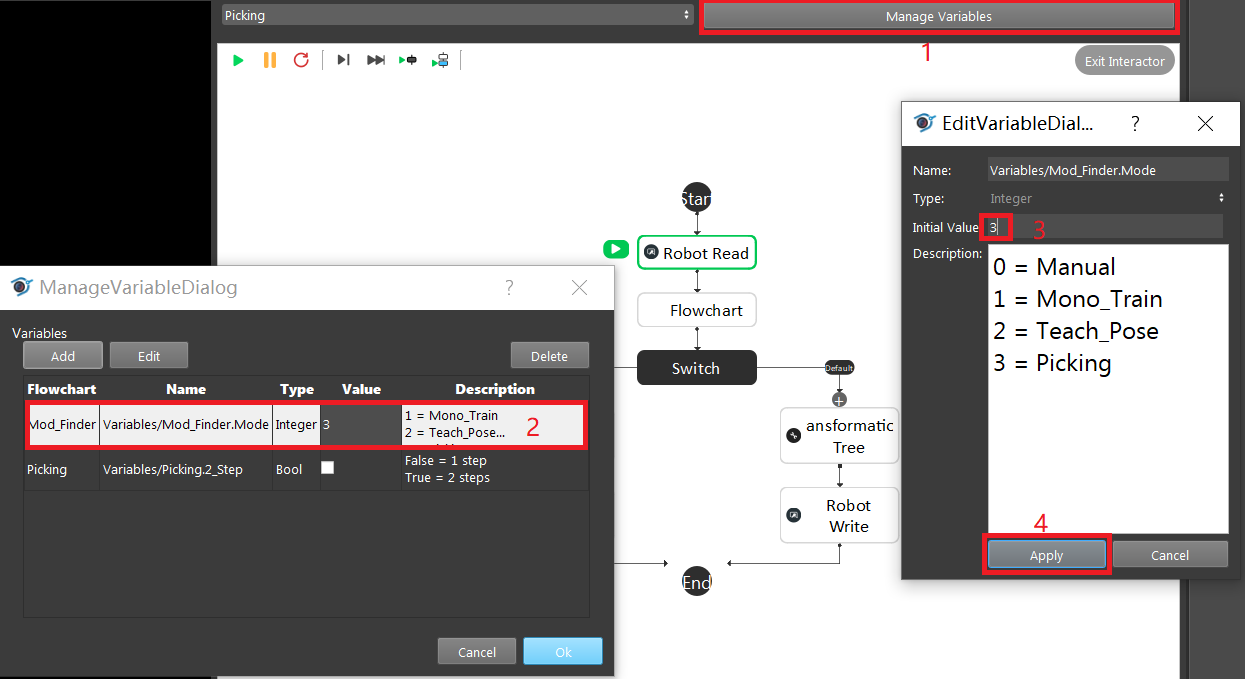Image resolution: width=1247 pixels, height=681 pixels.
Task: Click the run-from-blue-node flowchart icon
Action: coord(440,60)
